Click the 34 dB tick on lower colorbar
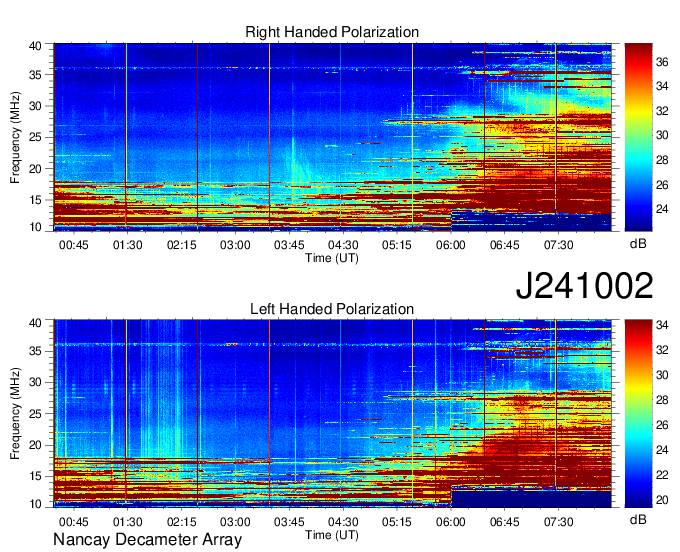The image size is (680, 552). [662, 325]
